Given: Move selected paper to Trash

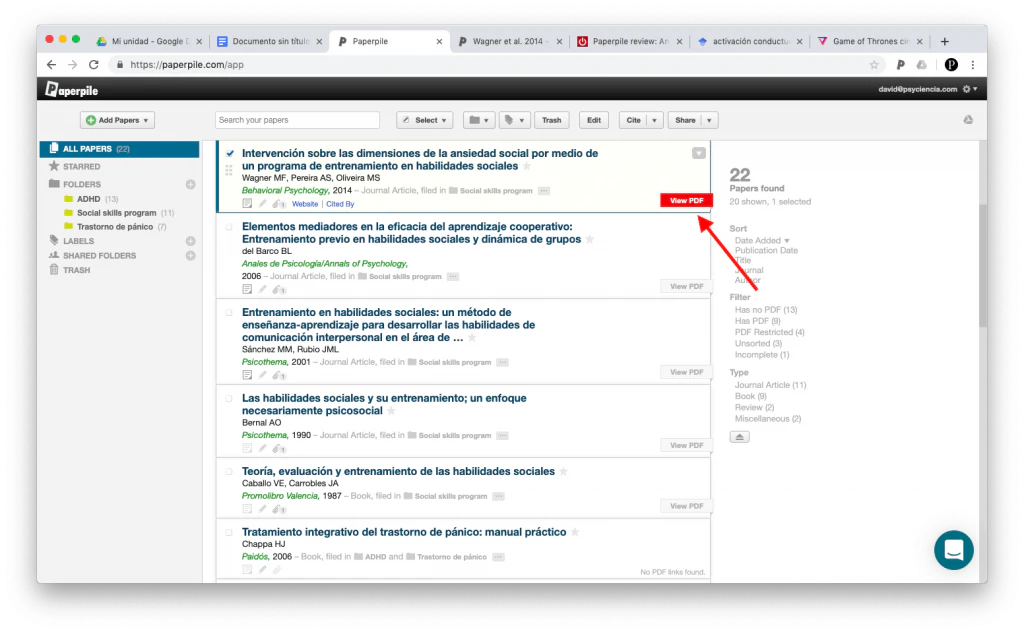Looking at the screenshot, I should pyautogui.click(x=551, y=120).
